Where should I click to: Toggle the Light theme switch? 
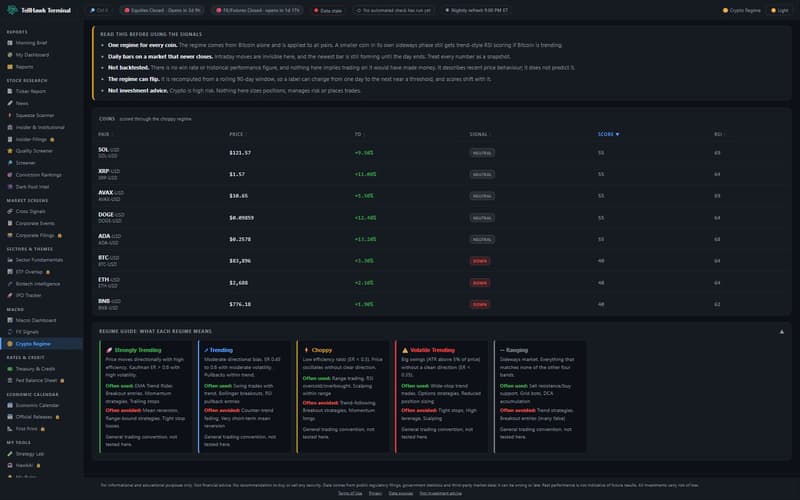pyautogui.click(x=780, y=10)
